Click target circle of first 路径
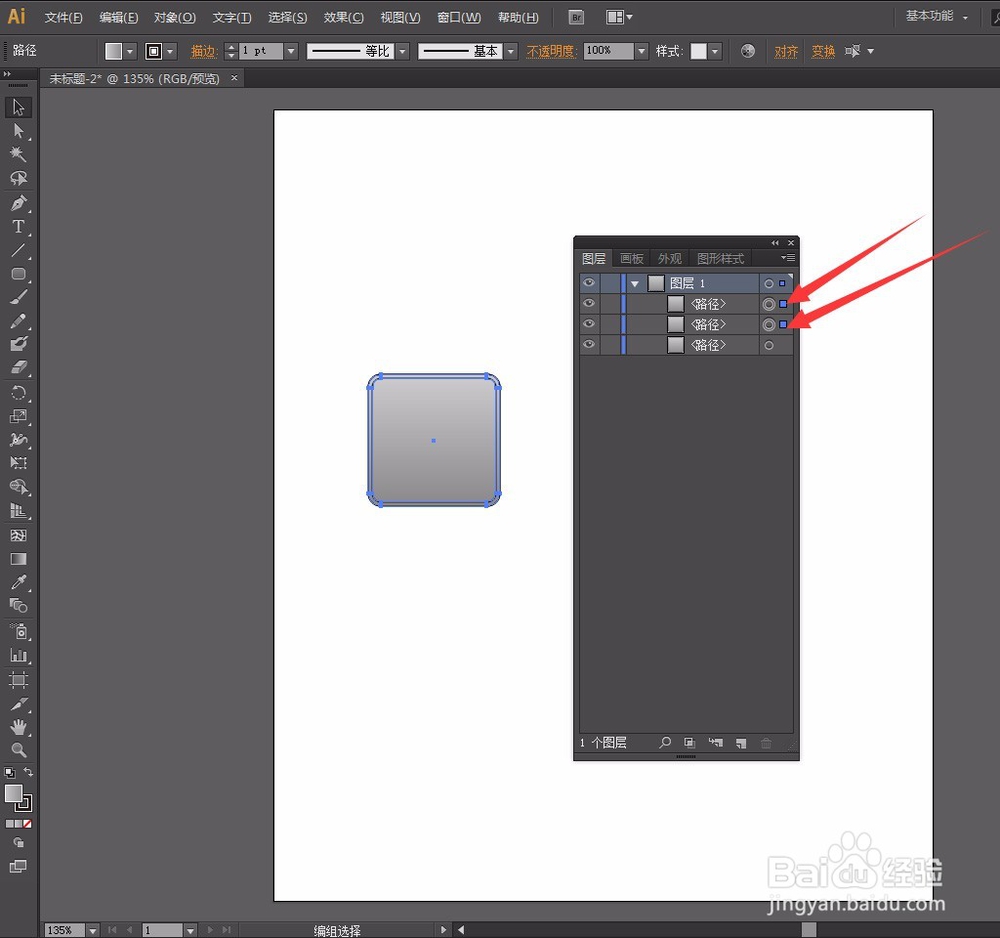This screenshot has width=1000, height=938. (768, 304)
